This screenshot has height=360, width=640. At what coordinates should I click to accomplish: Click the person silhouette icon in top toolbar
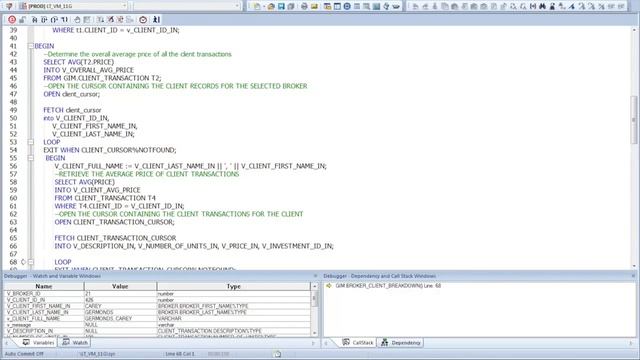(x=552, y=6)
